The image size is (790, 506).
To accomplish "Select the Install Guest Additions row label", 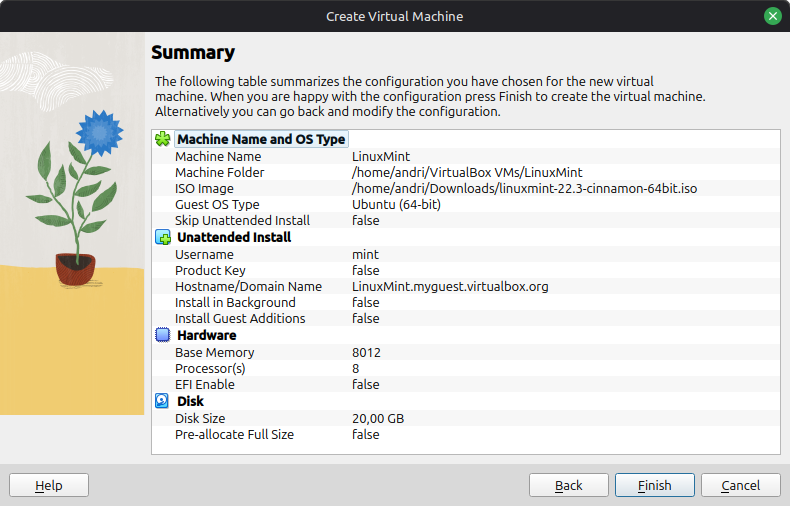I will tap(240, 319).
